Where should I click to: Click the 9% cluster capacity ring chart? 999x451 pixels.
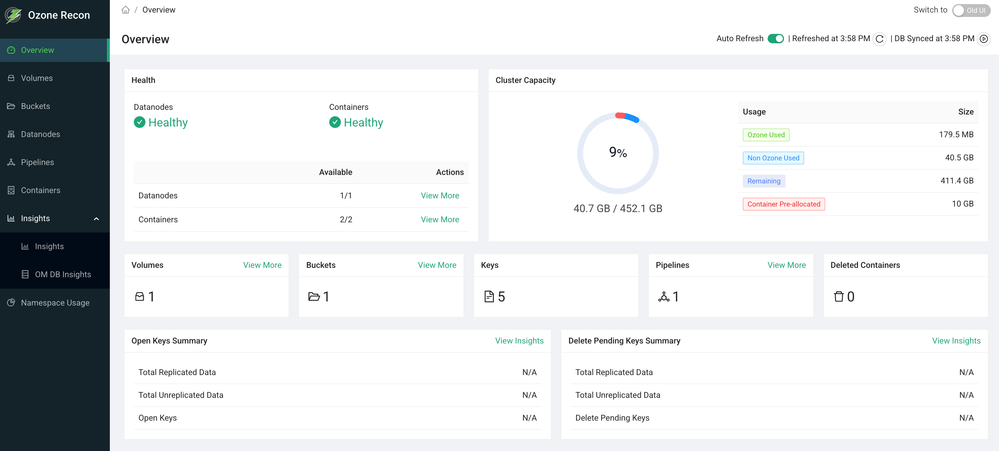(618, 153)
